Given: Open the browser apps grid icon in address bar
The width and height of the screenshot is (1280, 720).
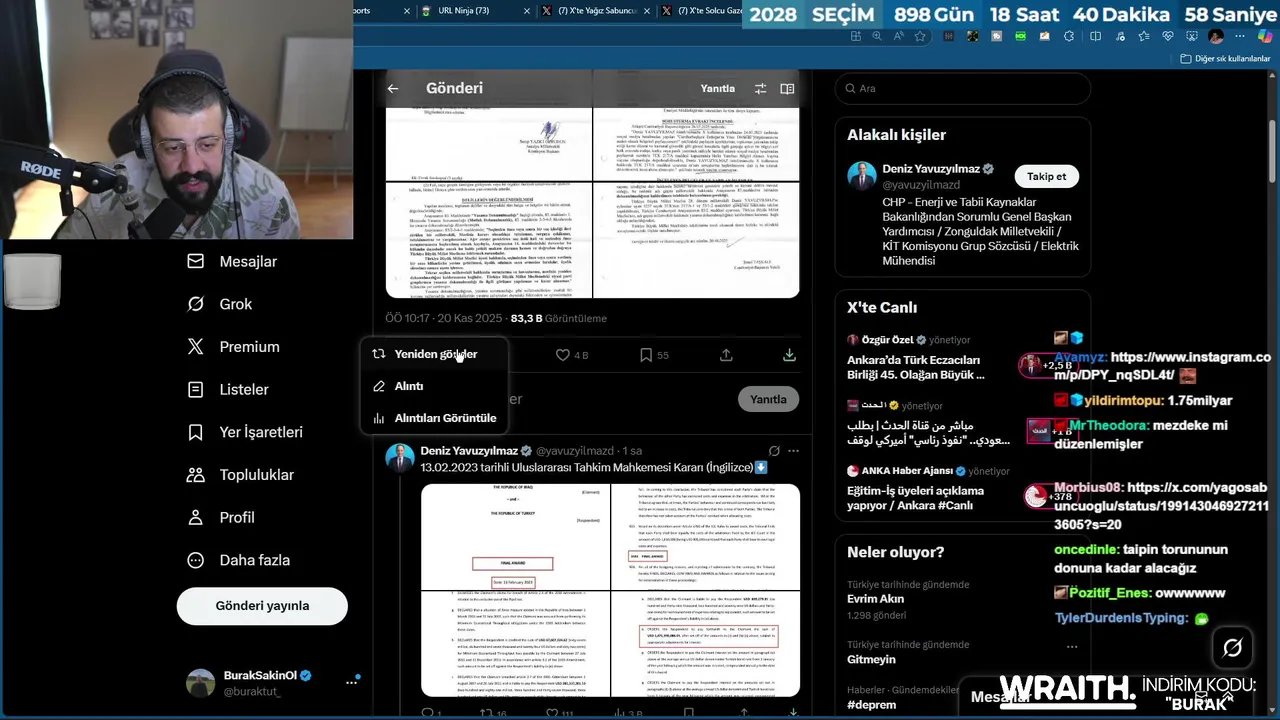Looking at the screenshot, I should (855, 36).
